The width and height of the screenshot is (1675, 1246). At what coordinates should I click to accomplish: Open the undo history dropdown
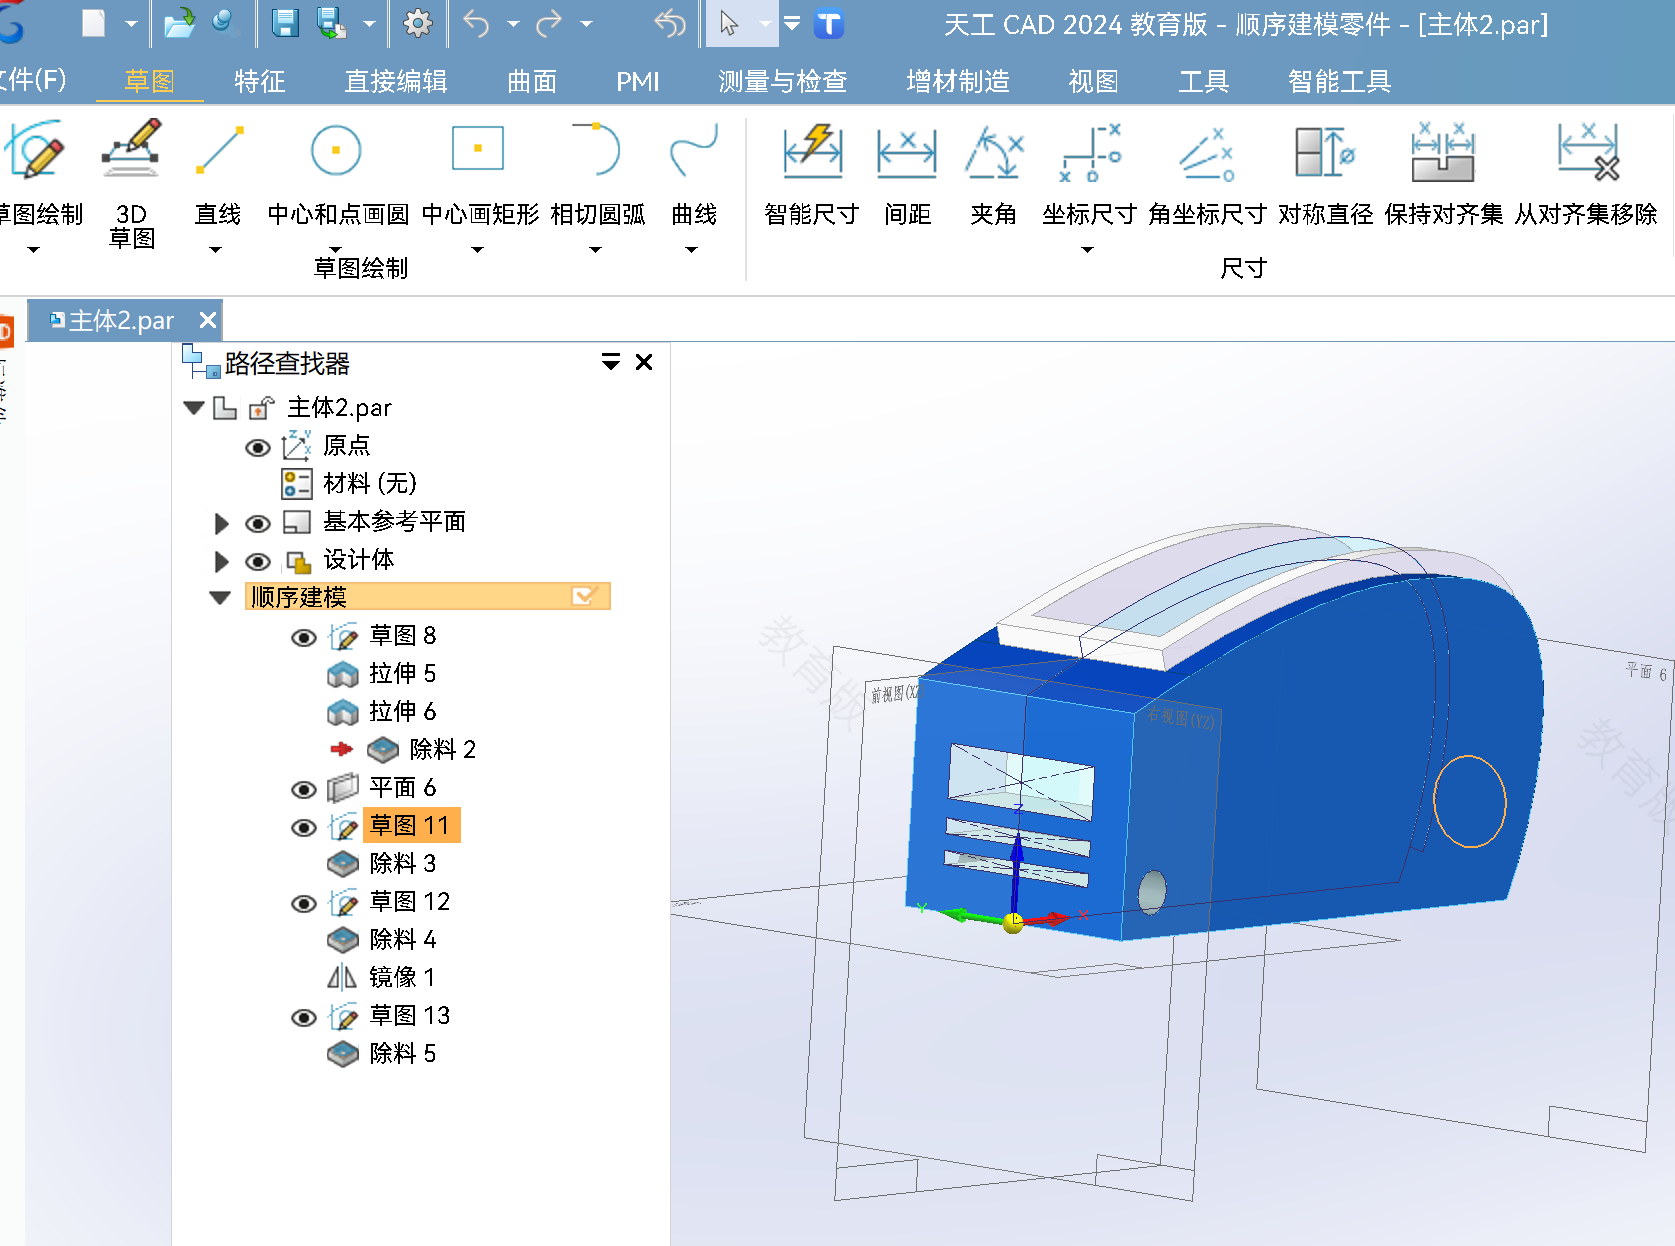pos(513,23)
